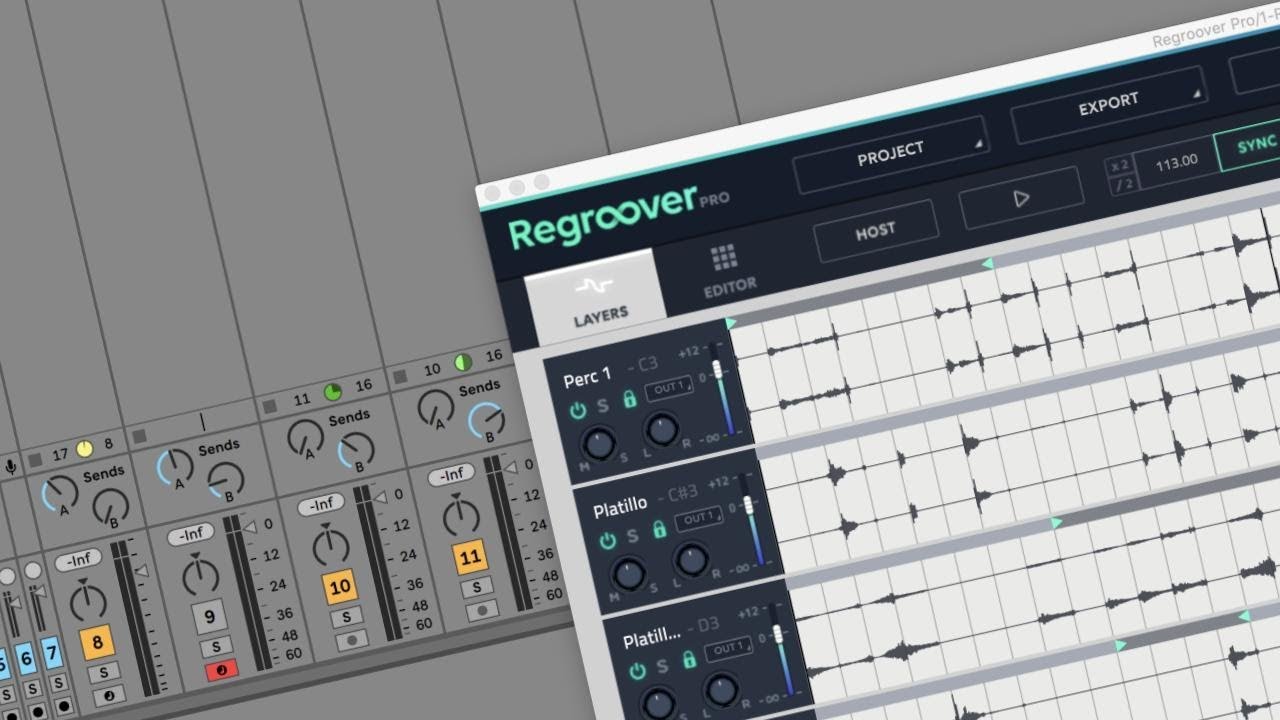Open OUT 1 dropdown on Platillo layer
The image size is (1280, 720).
click(698, 518)
